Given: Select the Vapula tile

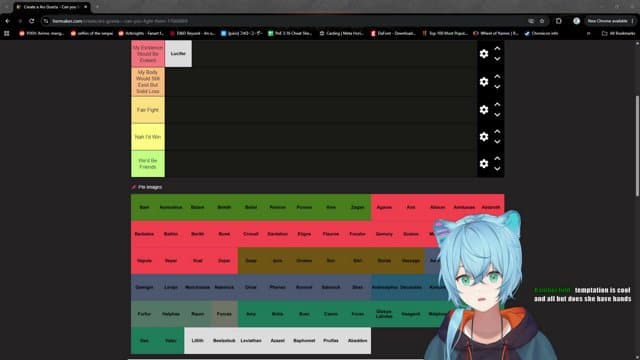Looking at the screenshot, I should [144, 260].
